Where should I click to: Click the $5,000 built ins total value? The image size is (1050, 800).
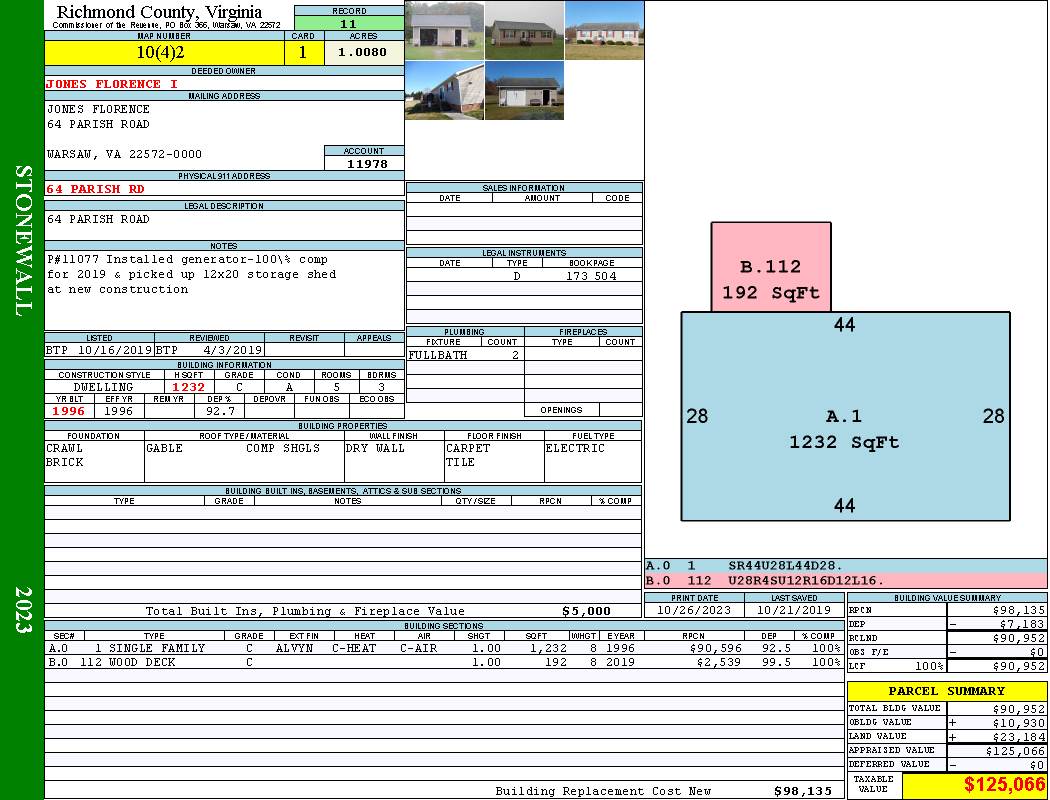(x=587, y=611)
